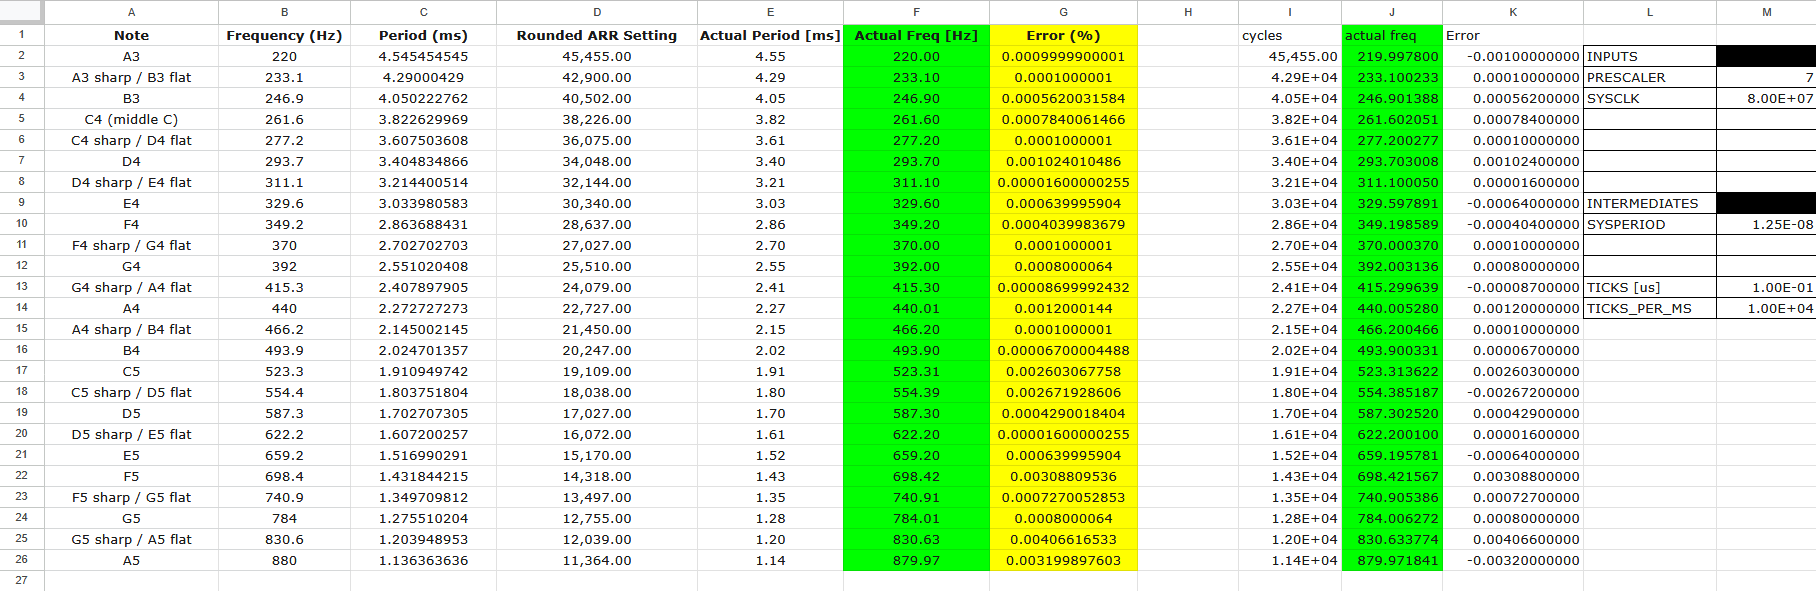Click the row 27 header
Image resolution: width=1816 pixels, height=591 pixels.
(21, 580)
